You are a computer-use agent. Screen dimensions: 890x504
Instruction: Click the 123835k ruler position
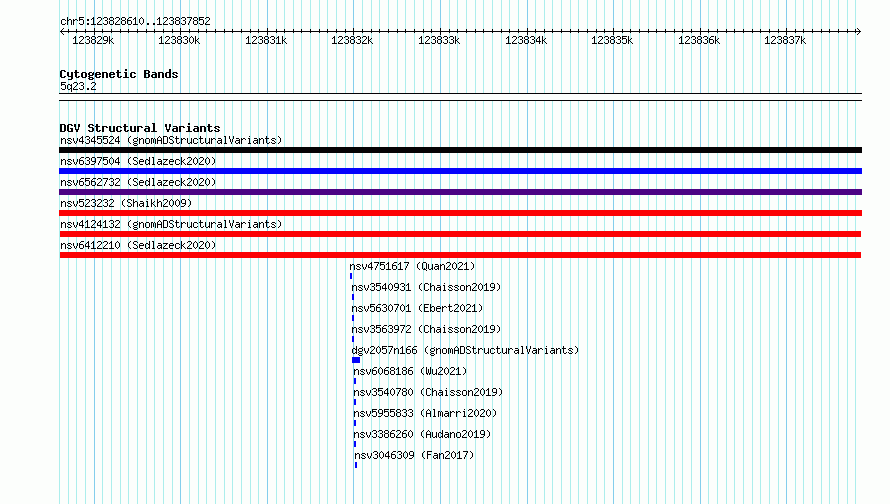pyautogui.click(x=612, y=40)
